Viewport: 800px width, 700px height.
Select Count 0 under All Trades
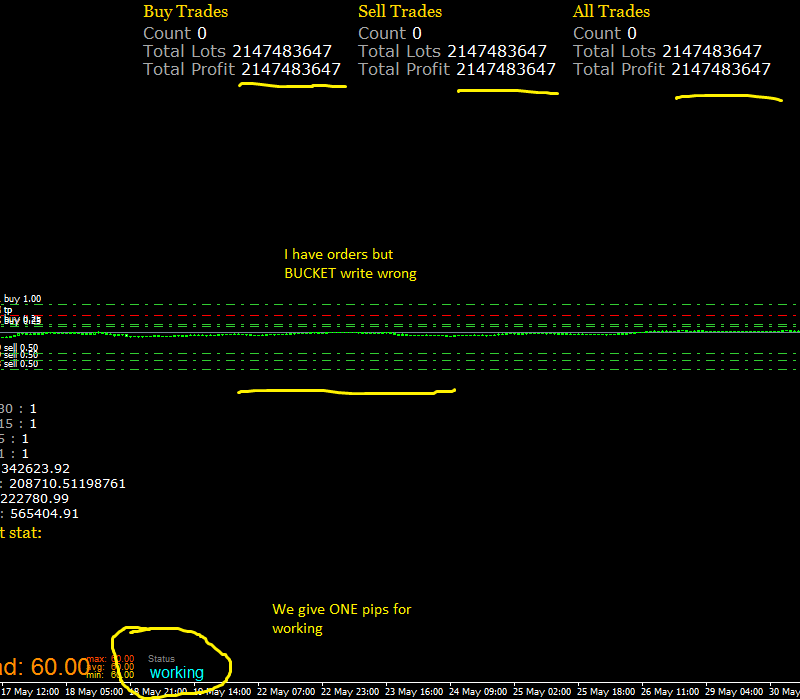(605, 33)
